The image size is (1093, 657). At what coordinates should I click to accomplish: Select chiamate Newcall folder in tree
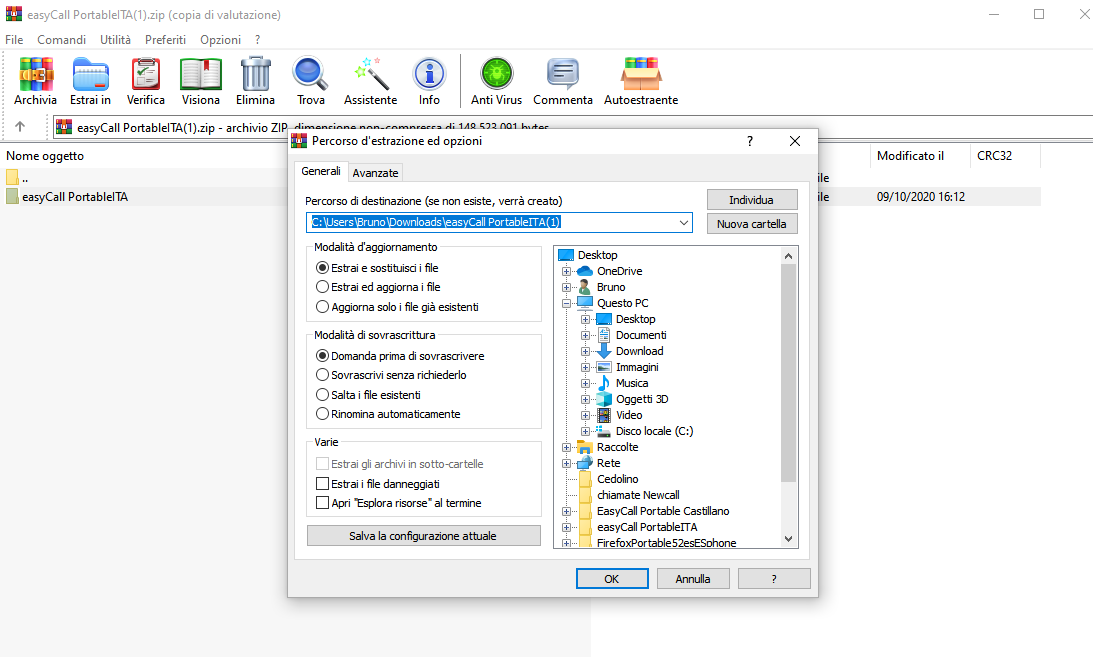click(639, 495)
